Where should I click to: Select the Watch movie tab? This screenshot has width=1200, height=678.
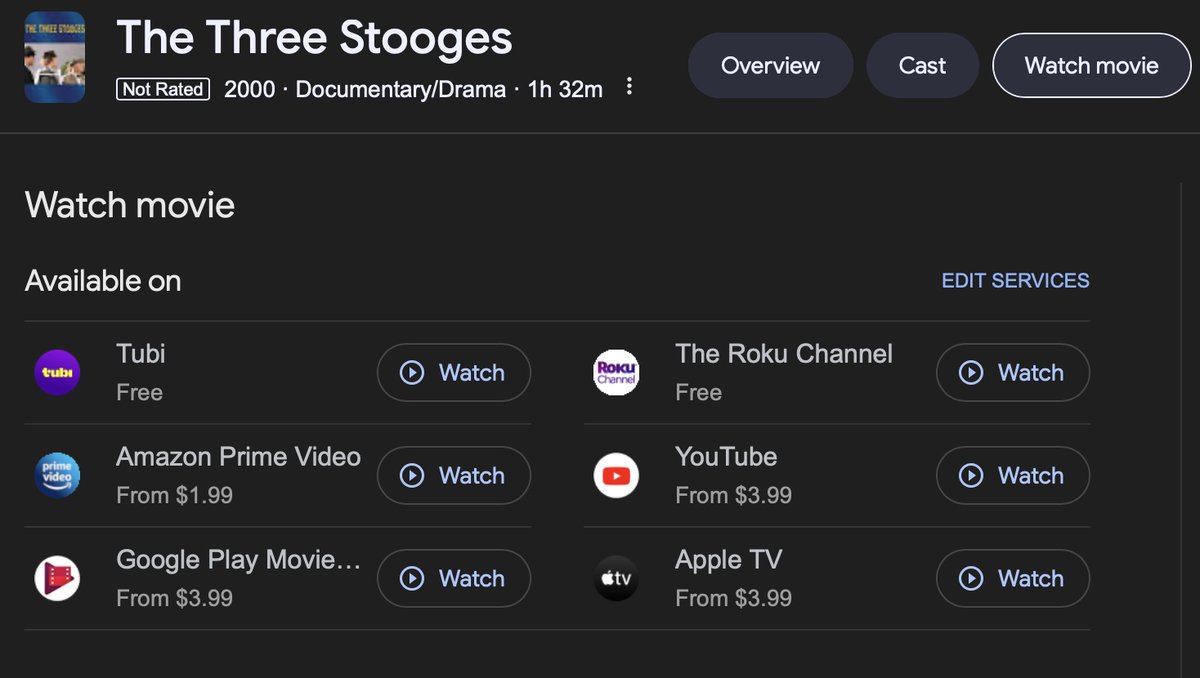click(1092, 66)
